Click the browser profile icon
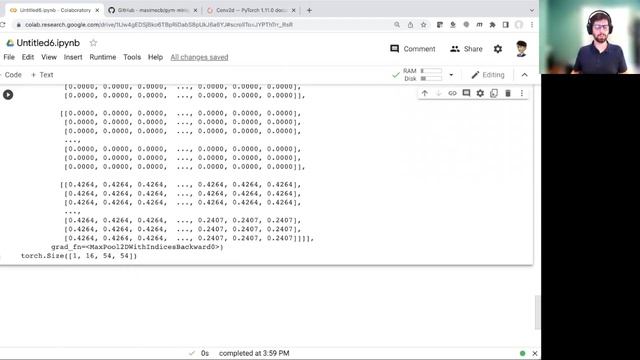 click(519, 25)
